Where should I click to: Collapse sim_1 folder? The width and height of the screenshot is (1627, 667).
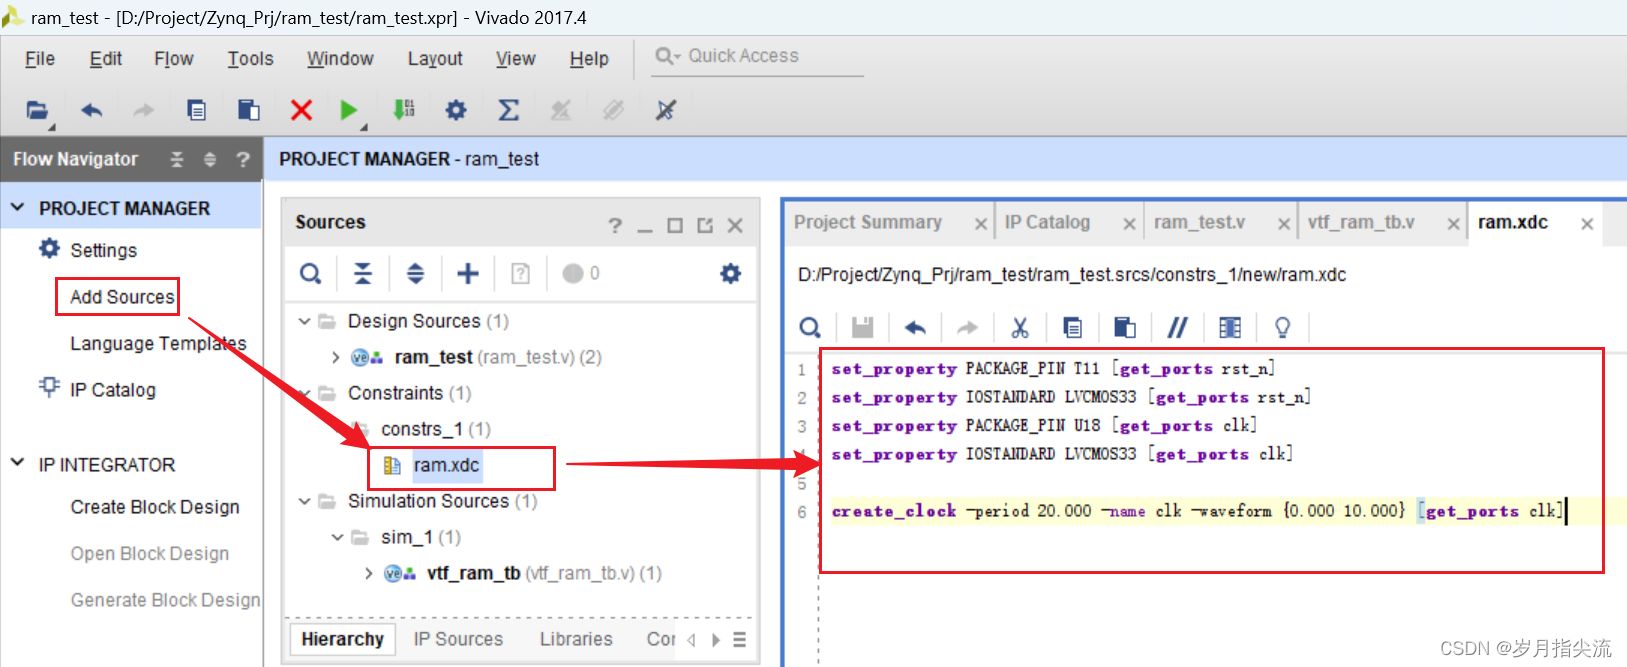point(337,537)
